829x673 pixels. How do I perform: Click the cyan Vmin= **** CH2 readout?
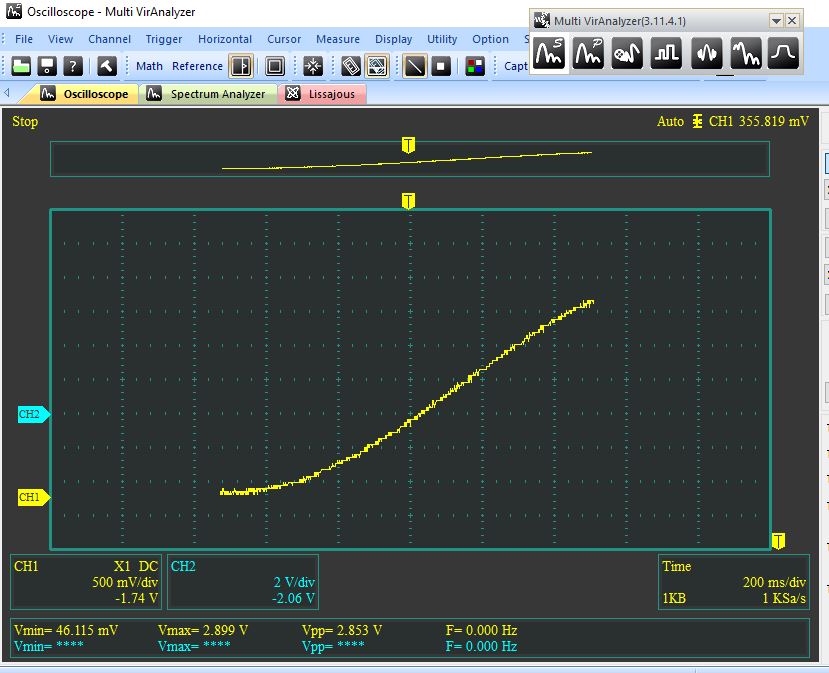(x=49, y=646)
